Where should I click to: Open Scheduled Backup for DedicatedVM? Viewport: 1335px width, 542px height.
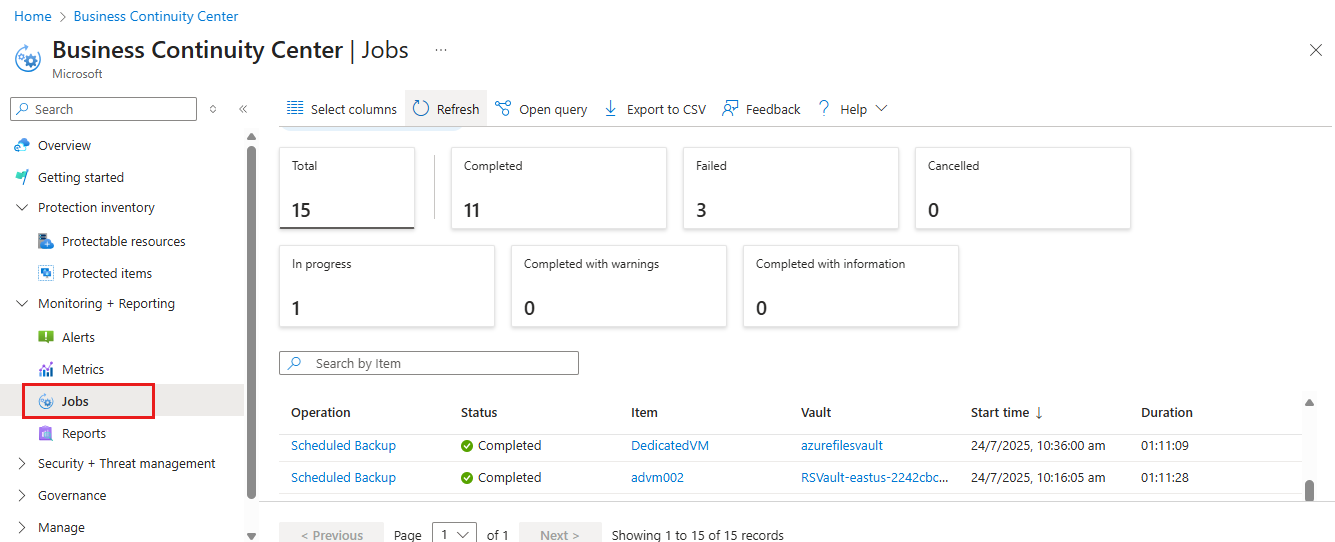point(343,446)
